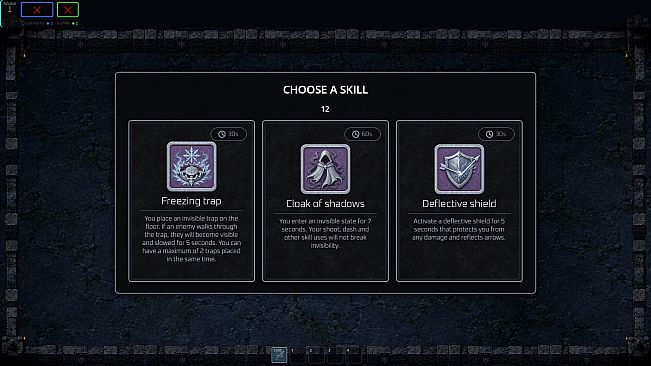Click the 30s cooldown badge on Deflective shield
Viewport: 651px width, 366px height.
(496, 134)
